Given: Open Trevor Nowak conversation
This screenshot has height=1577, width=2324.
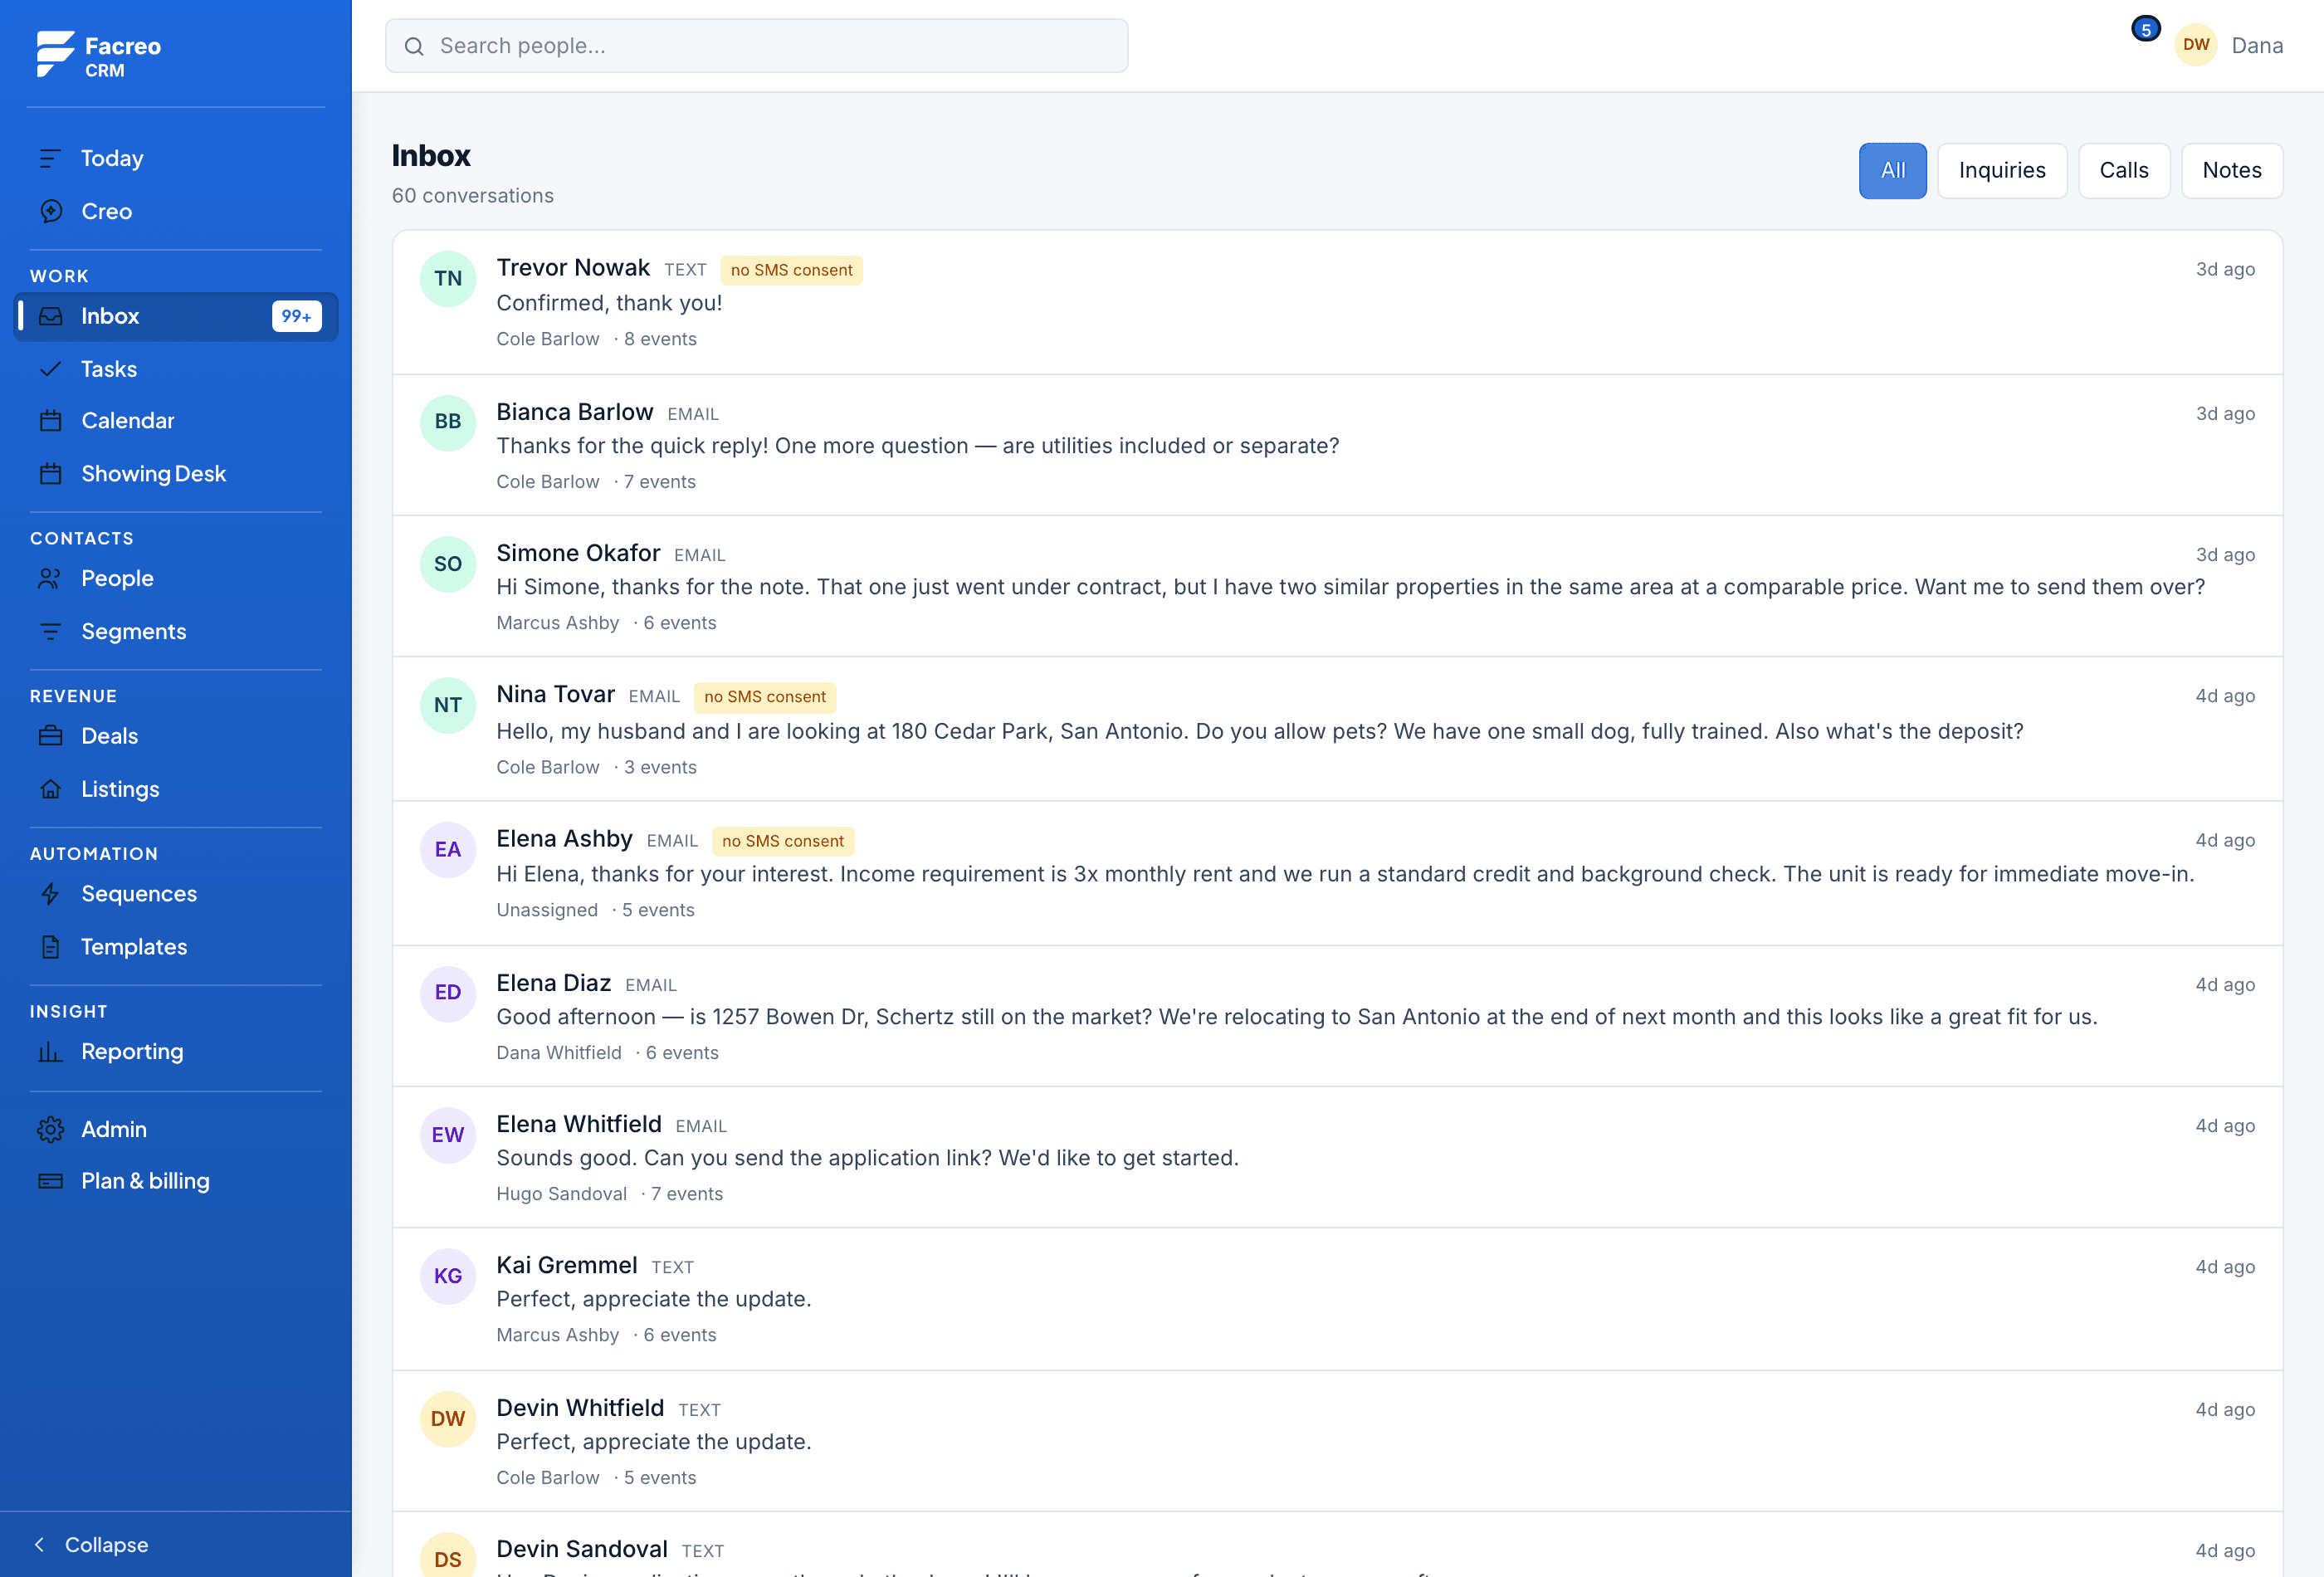Looking at the screenshot, I should 1337,303.
